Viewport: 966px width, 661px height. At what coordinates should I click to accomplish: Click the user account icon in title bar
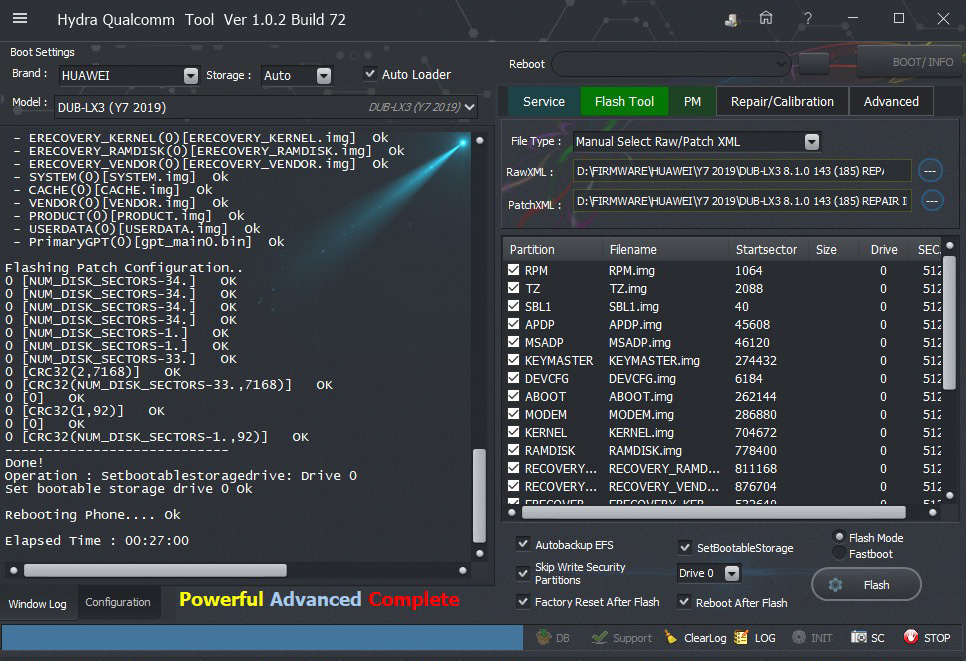coord(731,19)
